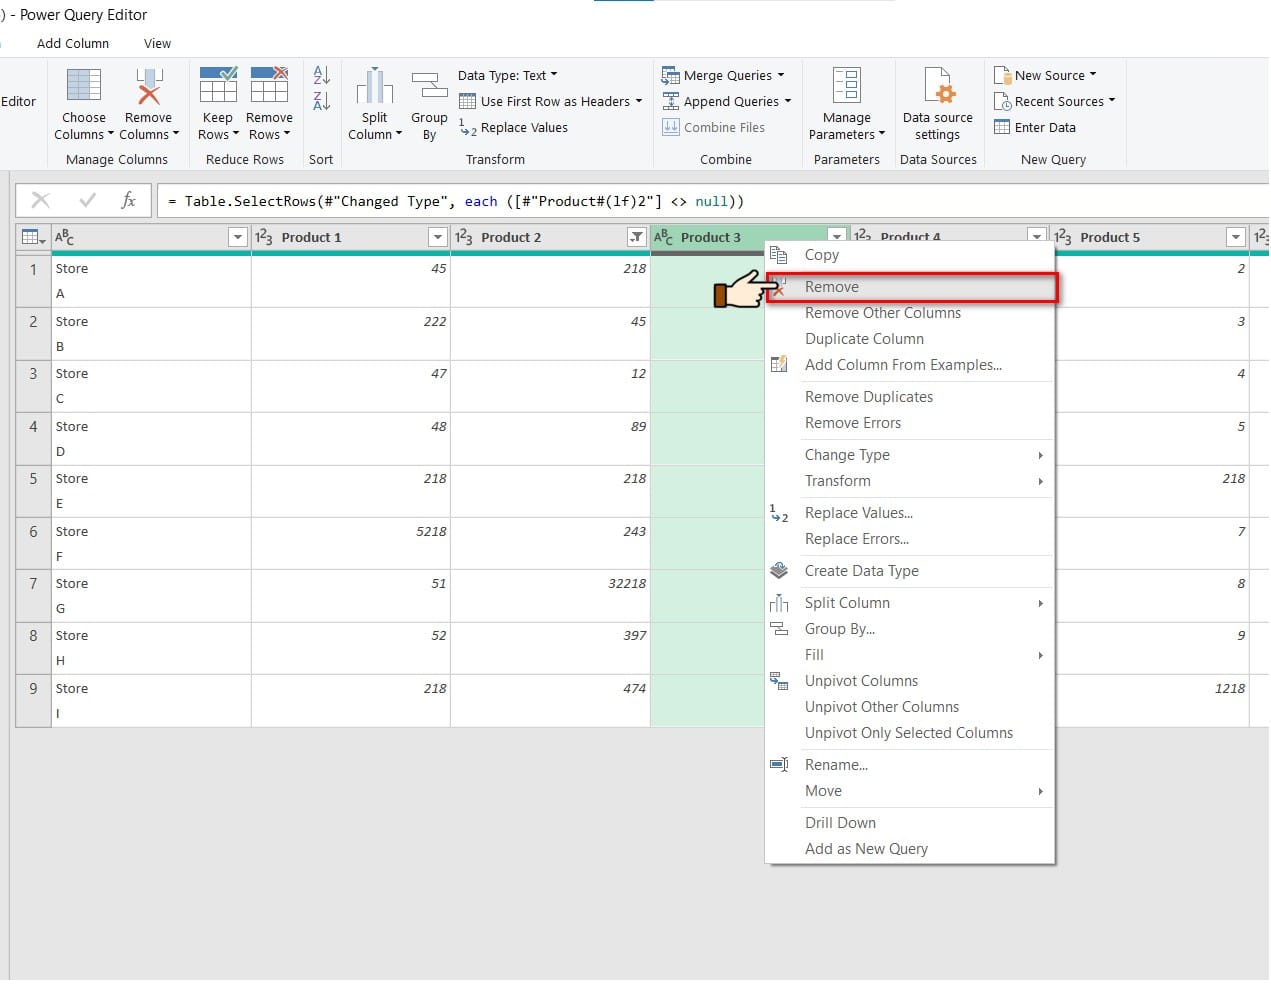Click the Split Column ribbon icon
The image size is (1271, 984).
[375, 86]
